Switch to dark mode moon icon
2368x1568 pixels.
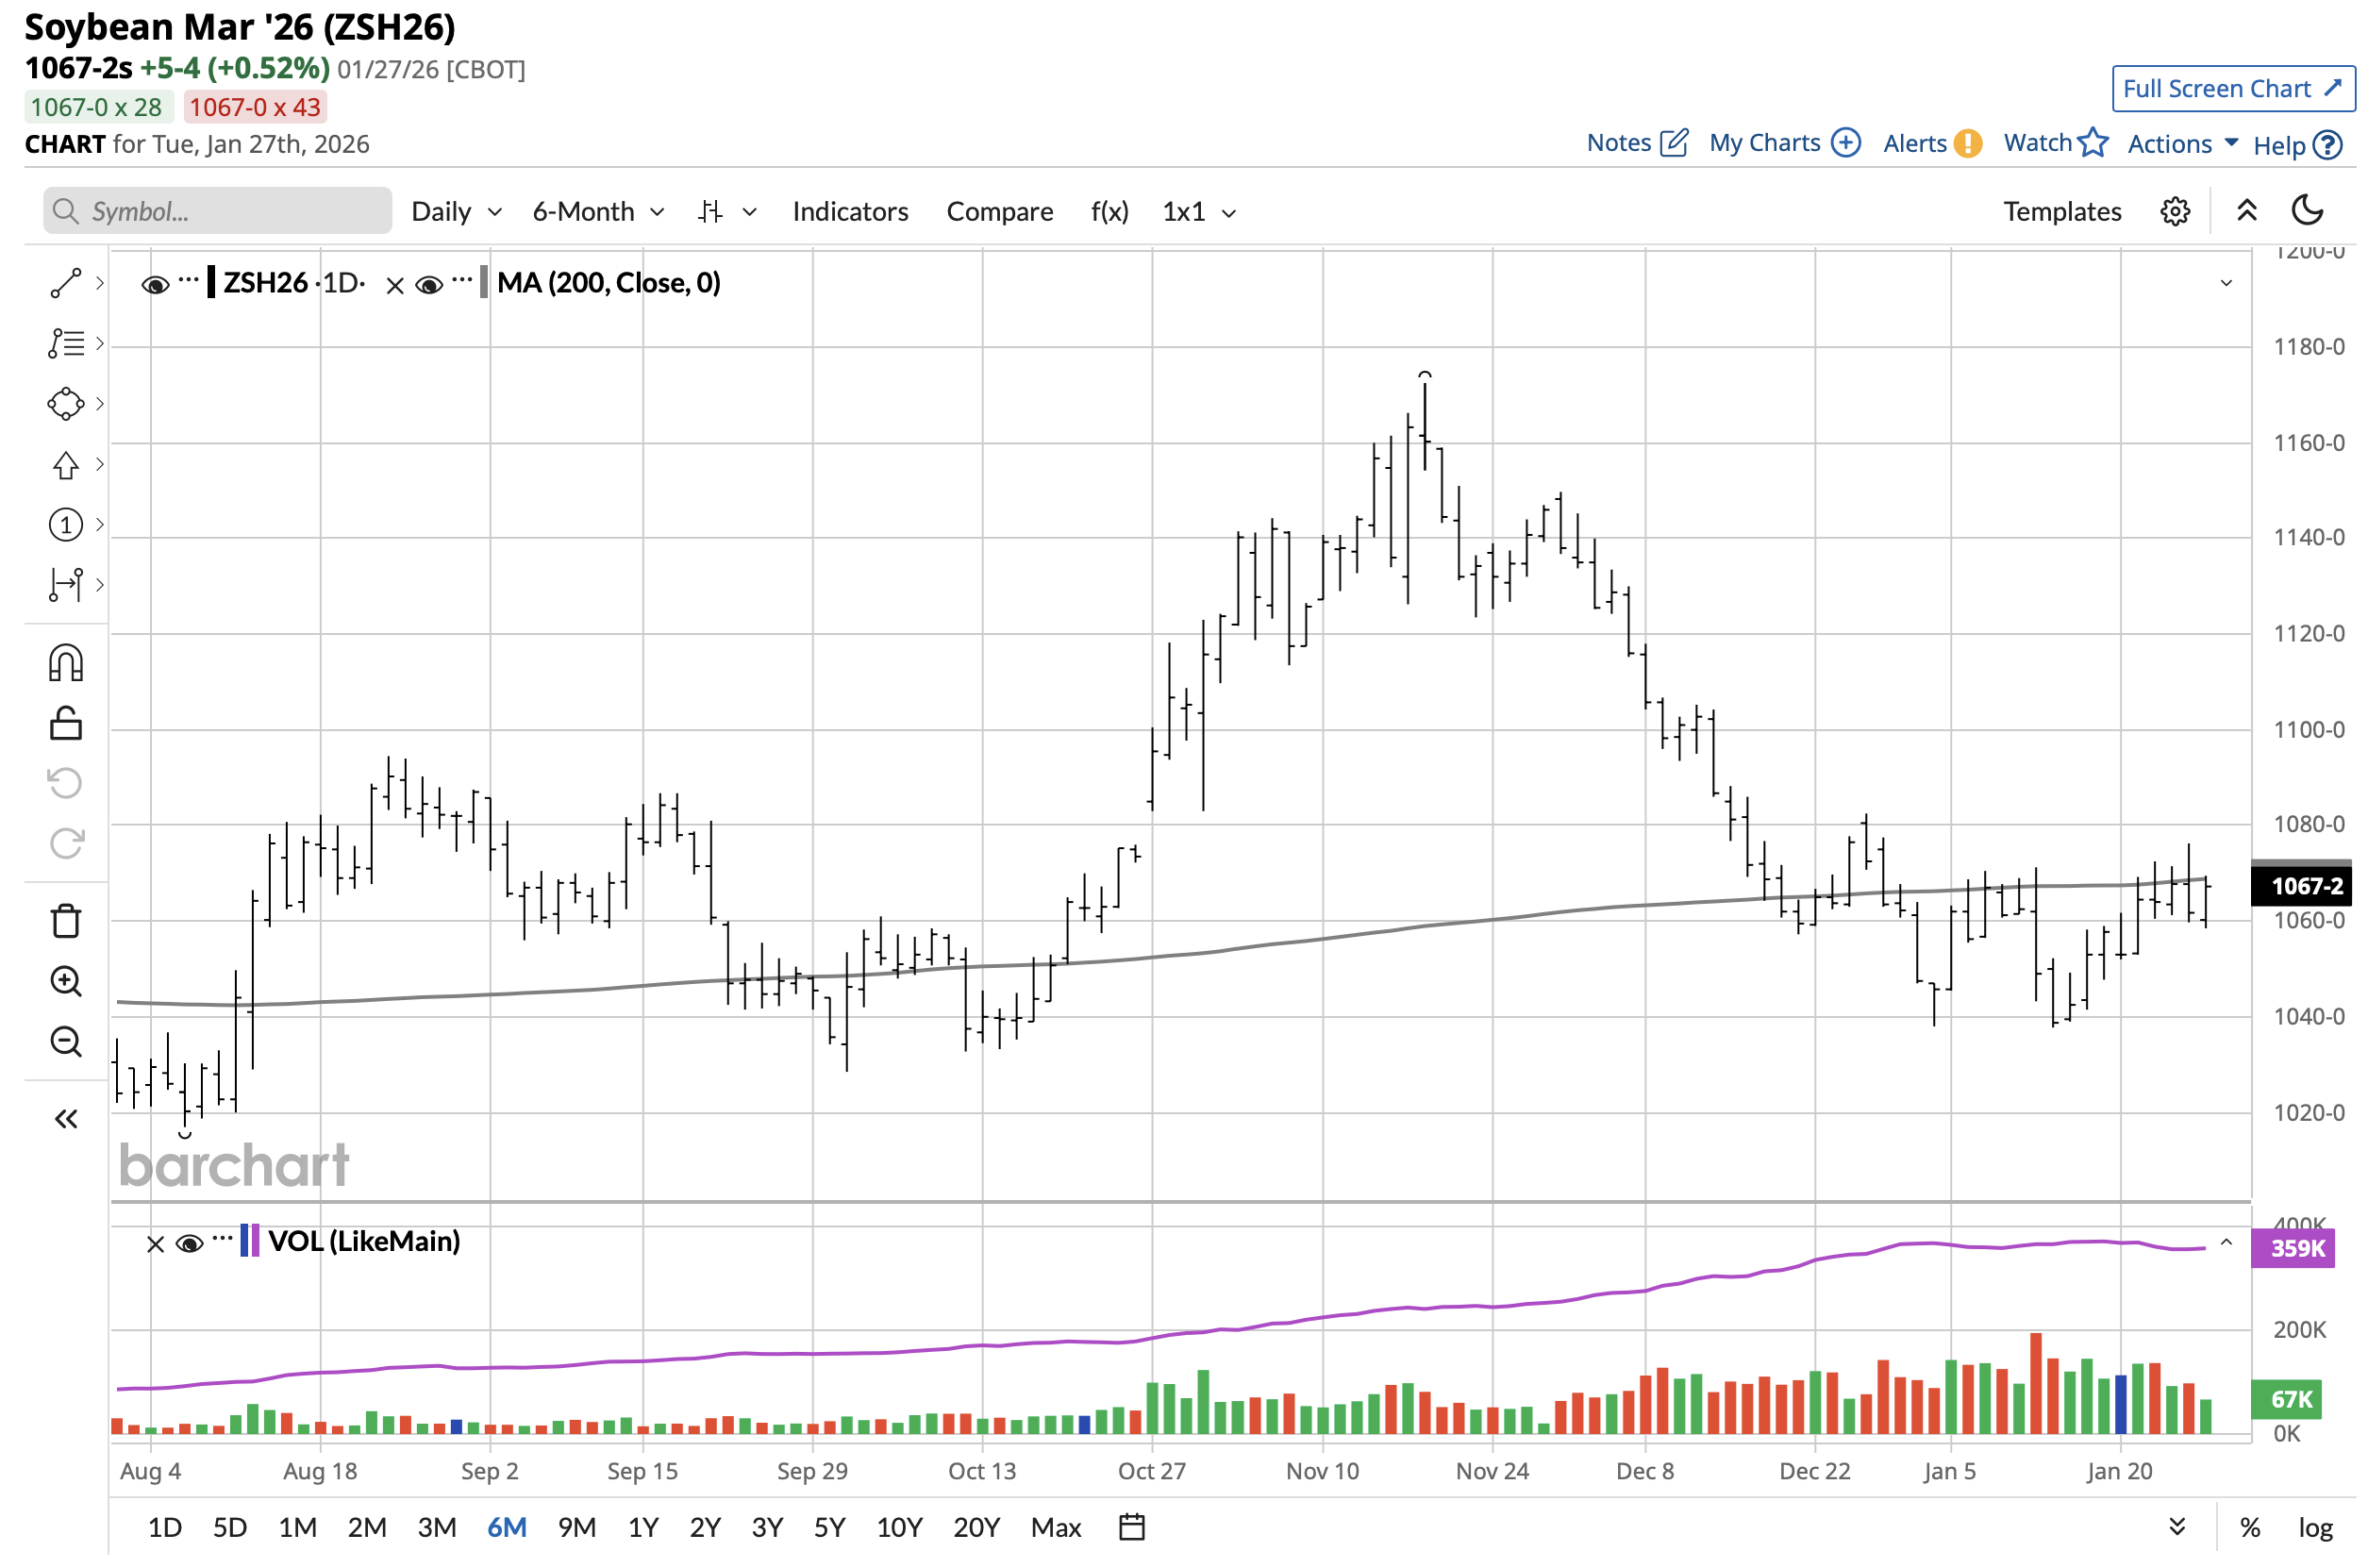2306,211
